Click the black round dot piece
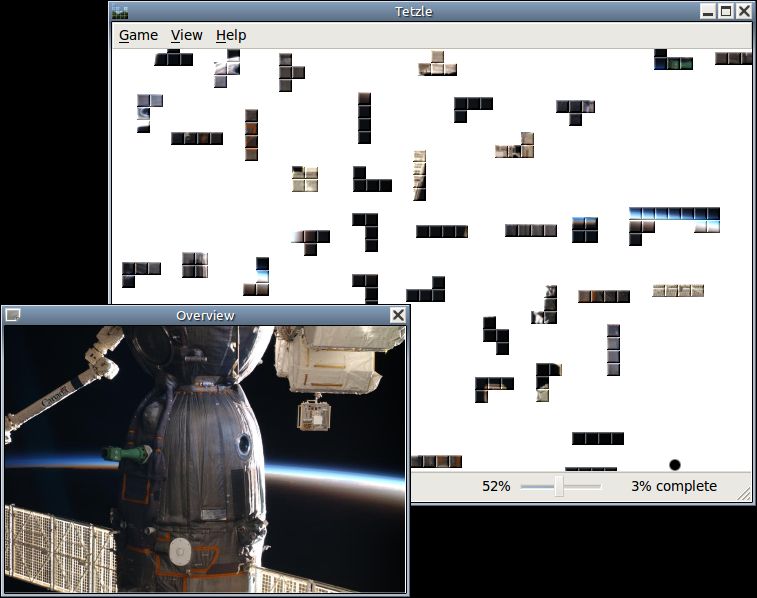This screenshot has height=598, width=757. pyautogui.click(x=675, y=465)
